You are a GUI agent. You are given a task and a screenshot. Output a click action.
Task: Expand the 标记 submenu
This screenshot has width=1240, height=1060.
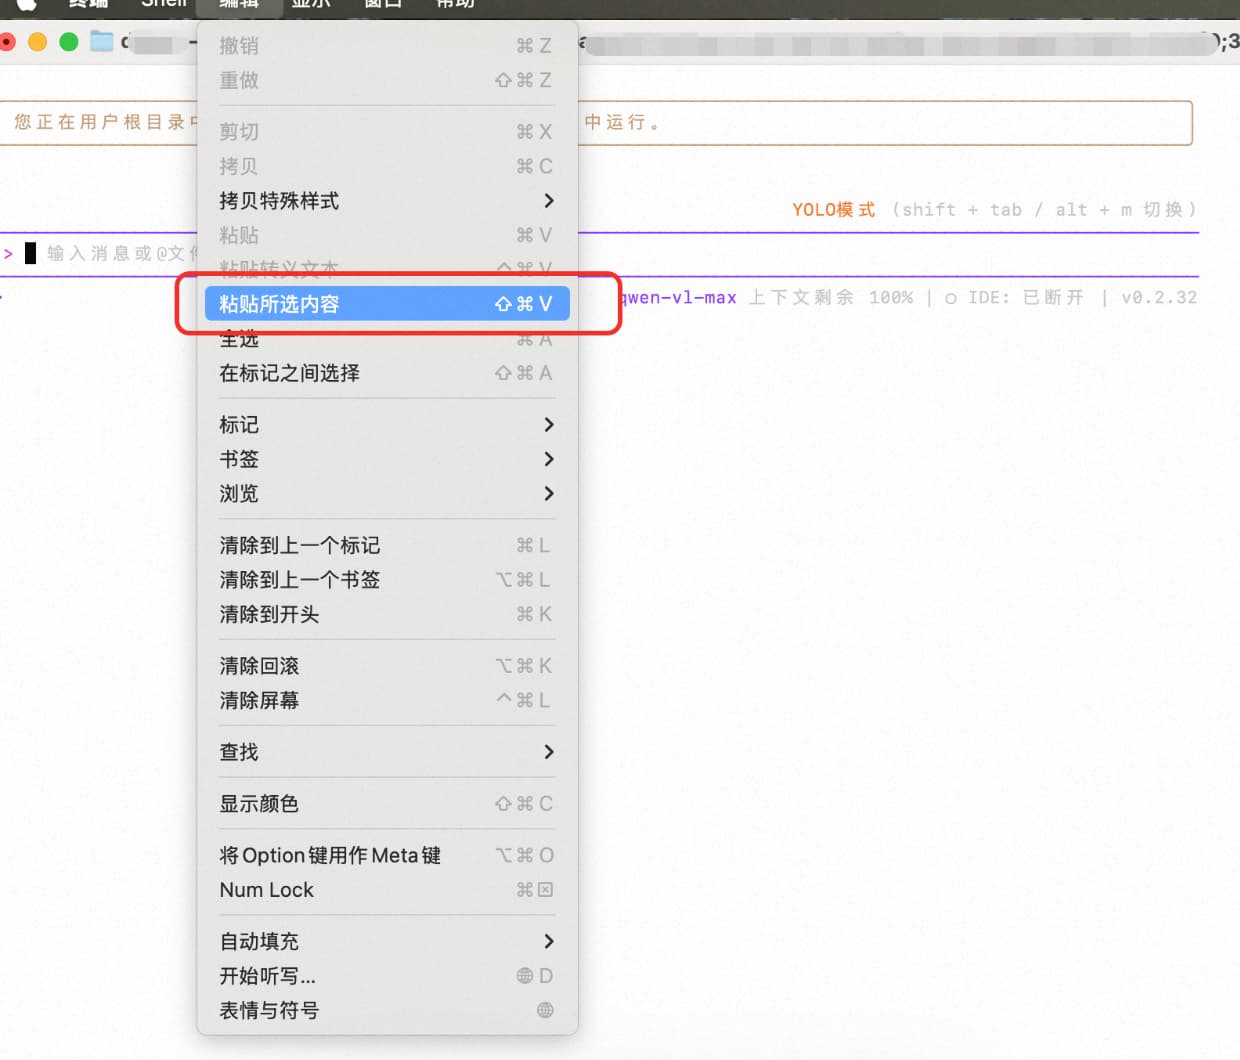[386, 425]
